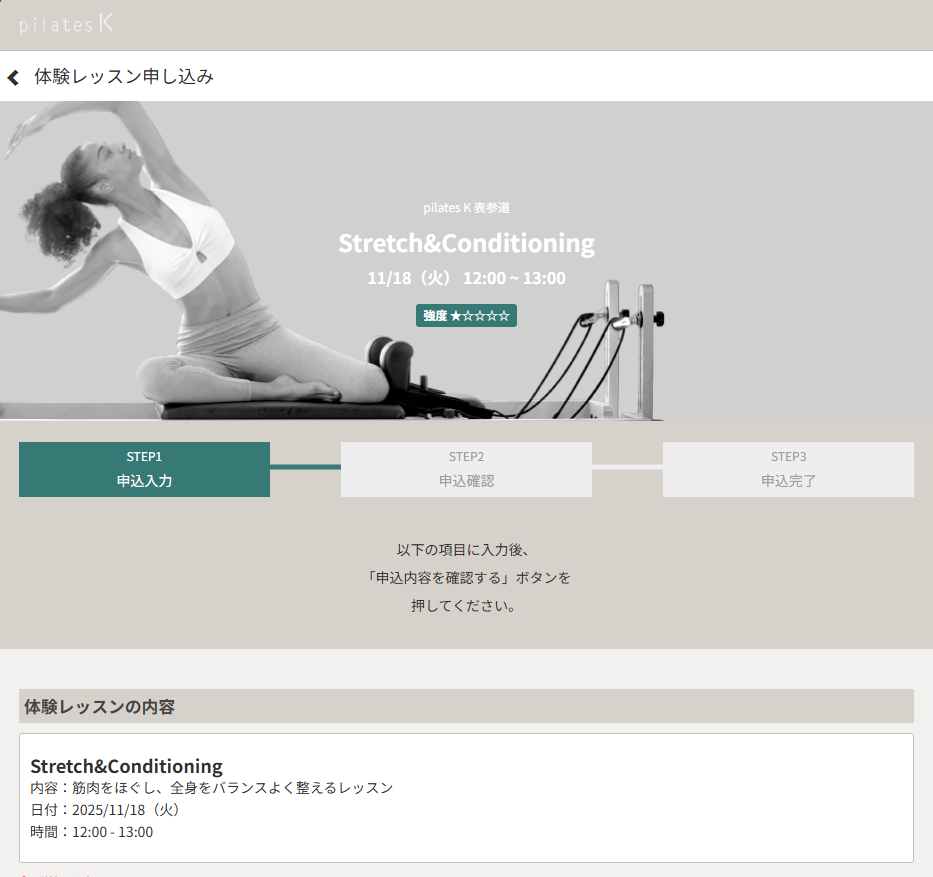Click the green progress bar between STEP1 and STEP2

[x=305, y=467]
